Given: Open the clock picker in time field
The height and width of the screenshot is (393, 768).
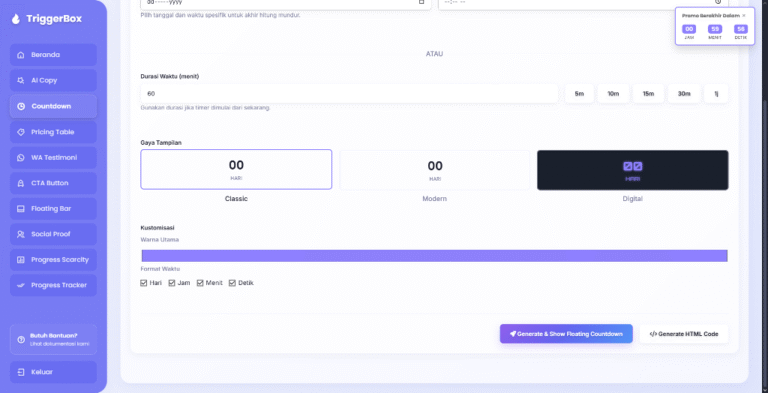Looking at the screenshot, I should (718, 2).
